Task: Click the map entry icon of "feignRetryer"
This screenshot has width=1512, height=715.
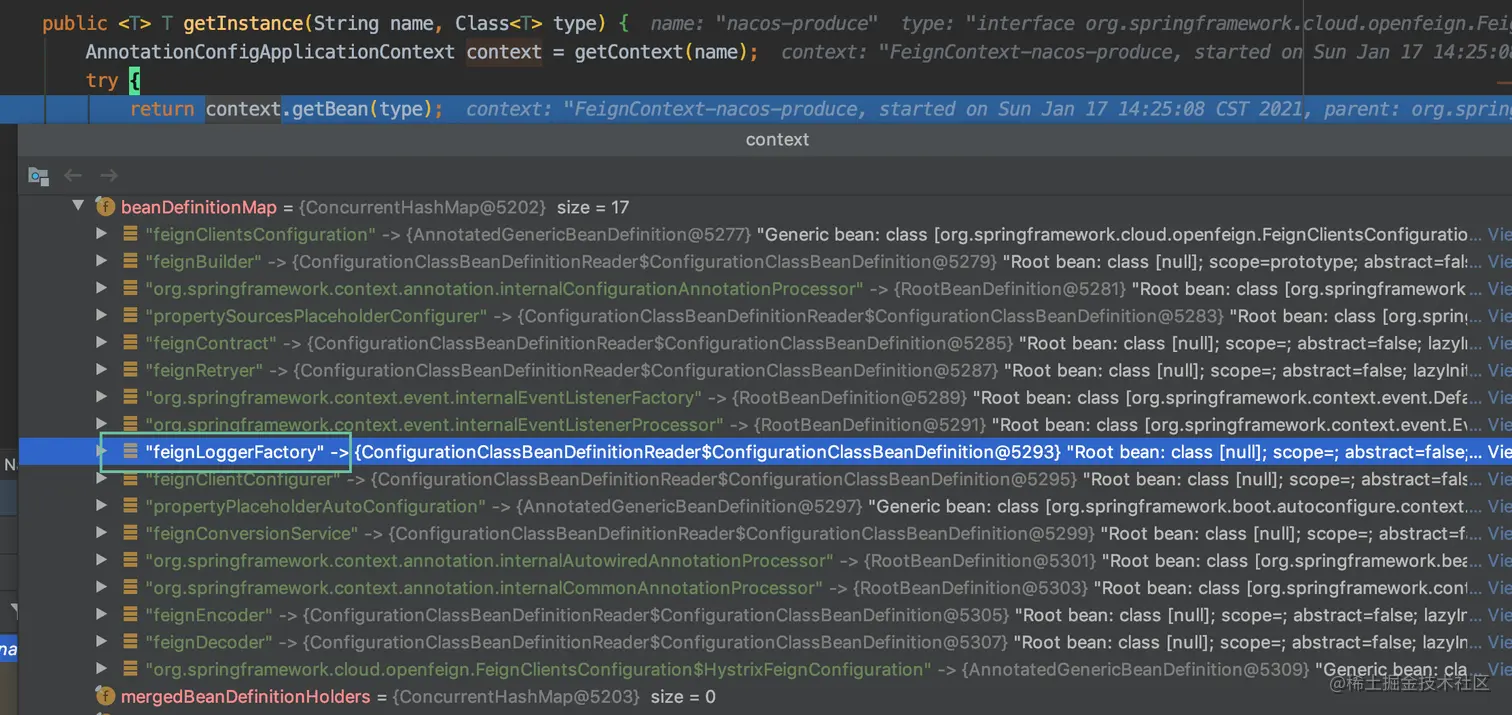Action: click(x=130, y=370)
